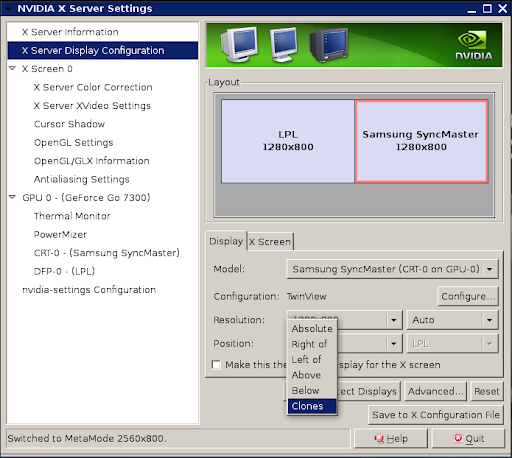Image resolution: width=512 pixels, height=458 pixels.
Task: Click the flat panel monitor banner icon
Action: (283, 45)
